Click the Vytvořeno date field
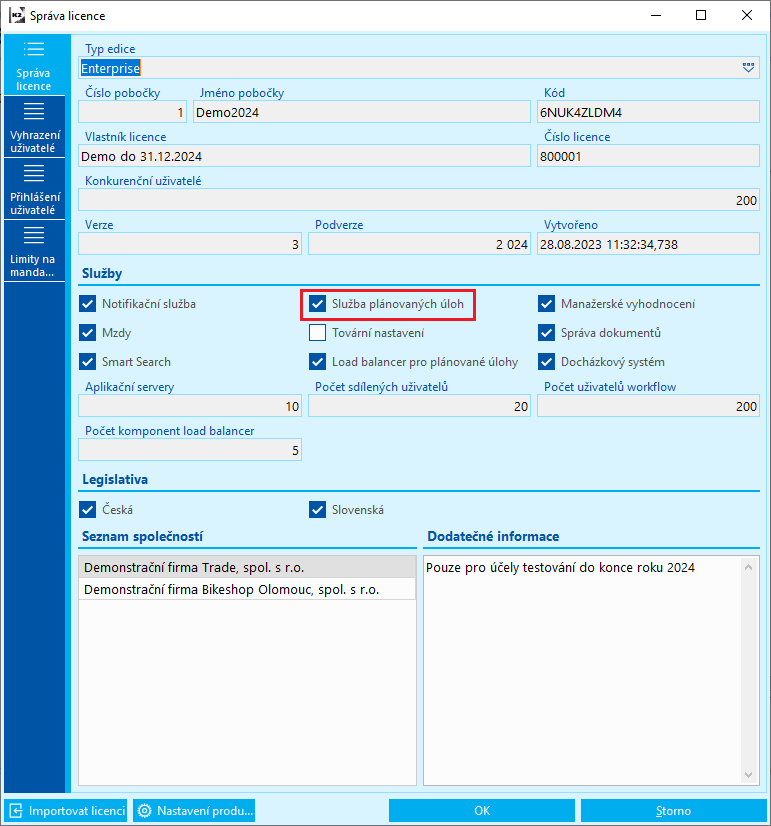 [648, 244]
